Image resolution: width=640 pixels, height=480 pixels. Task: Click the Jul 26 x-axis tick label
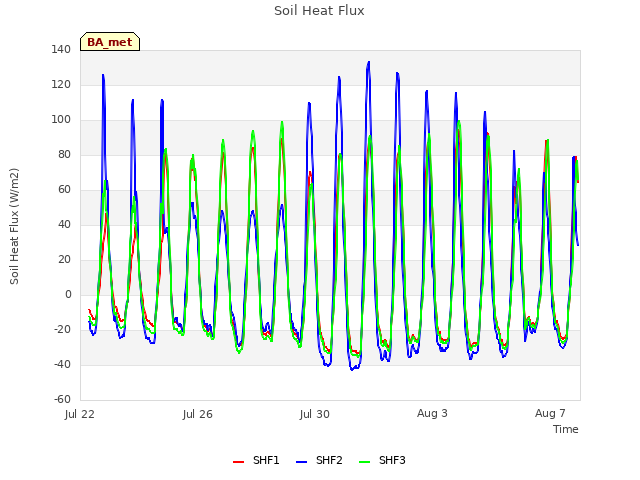pos(198,414)
